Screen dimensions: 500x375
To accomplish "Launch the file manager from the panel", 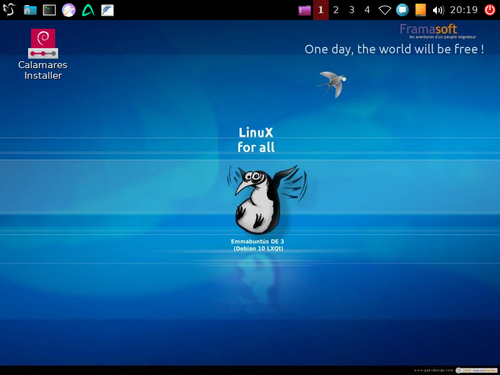I will pos(30,10).
